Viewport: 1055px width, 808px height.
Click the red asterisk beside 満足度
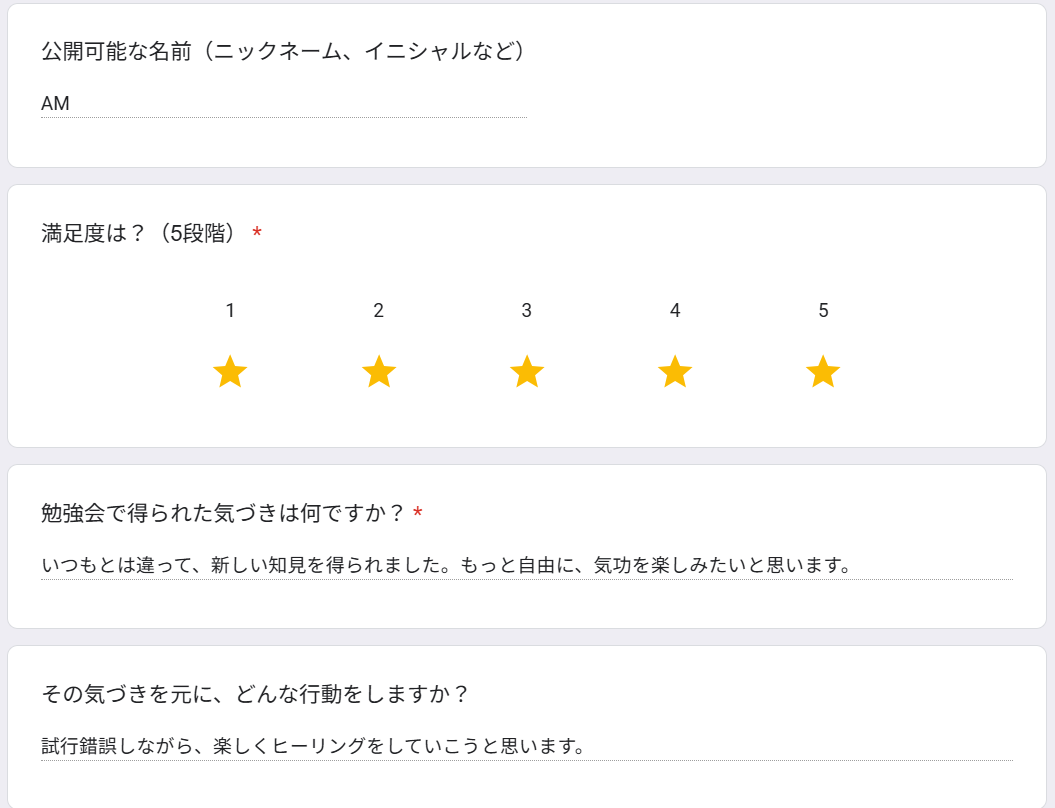pyautogui.click(x=256, y=233)
